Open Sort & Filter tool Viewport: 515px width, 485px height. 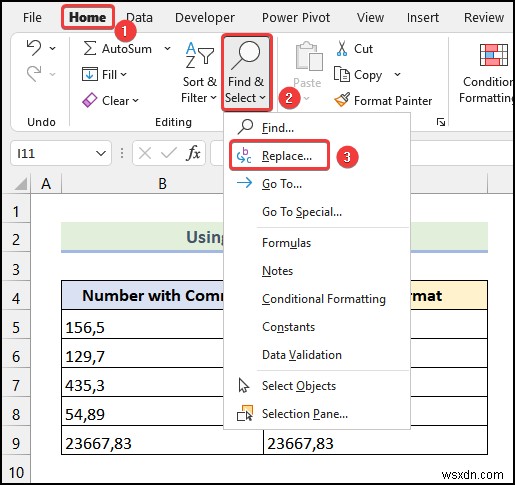(x=199, y=73)
